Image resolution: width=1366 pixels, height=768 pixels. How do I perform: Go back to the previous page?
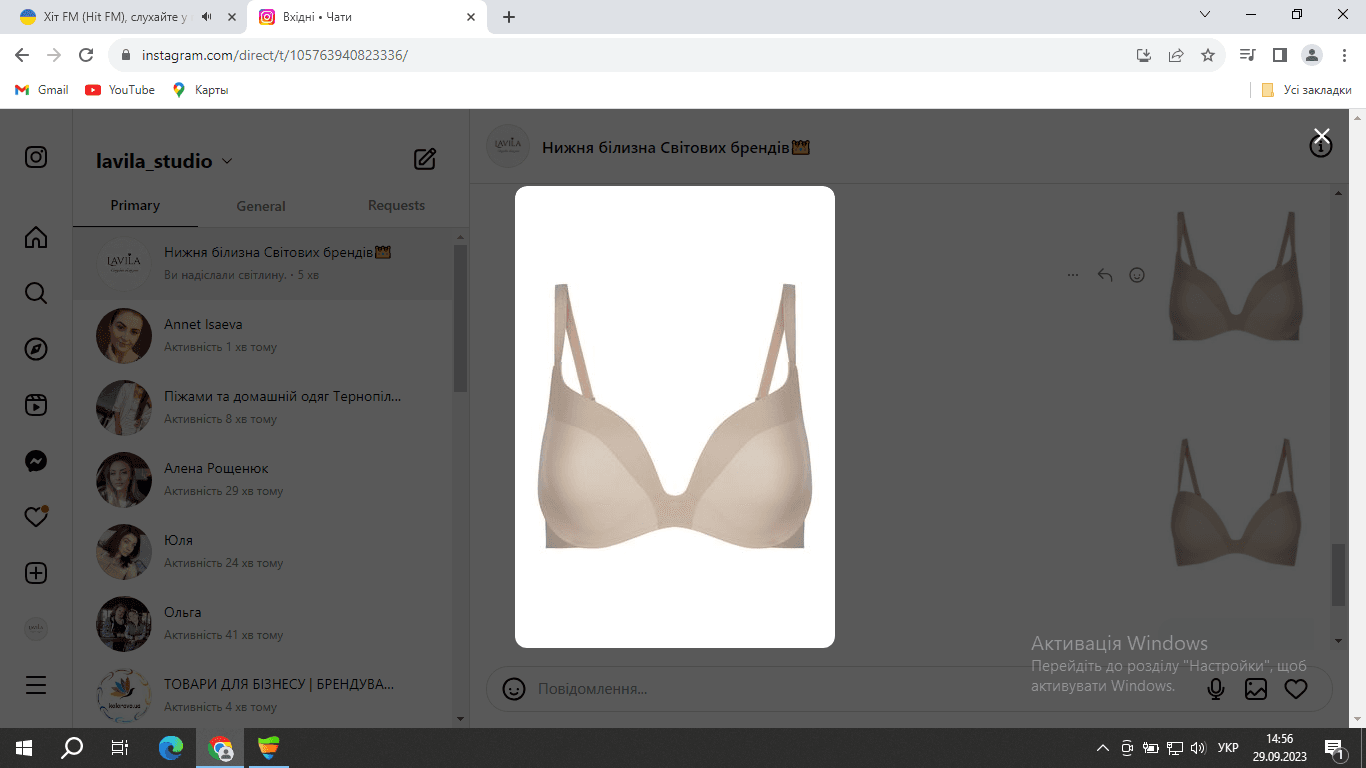click(x=22, y=55)
